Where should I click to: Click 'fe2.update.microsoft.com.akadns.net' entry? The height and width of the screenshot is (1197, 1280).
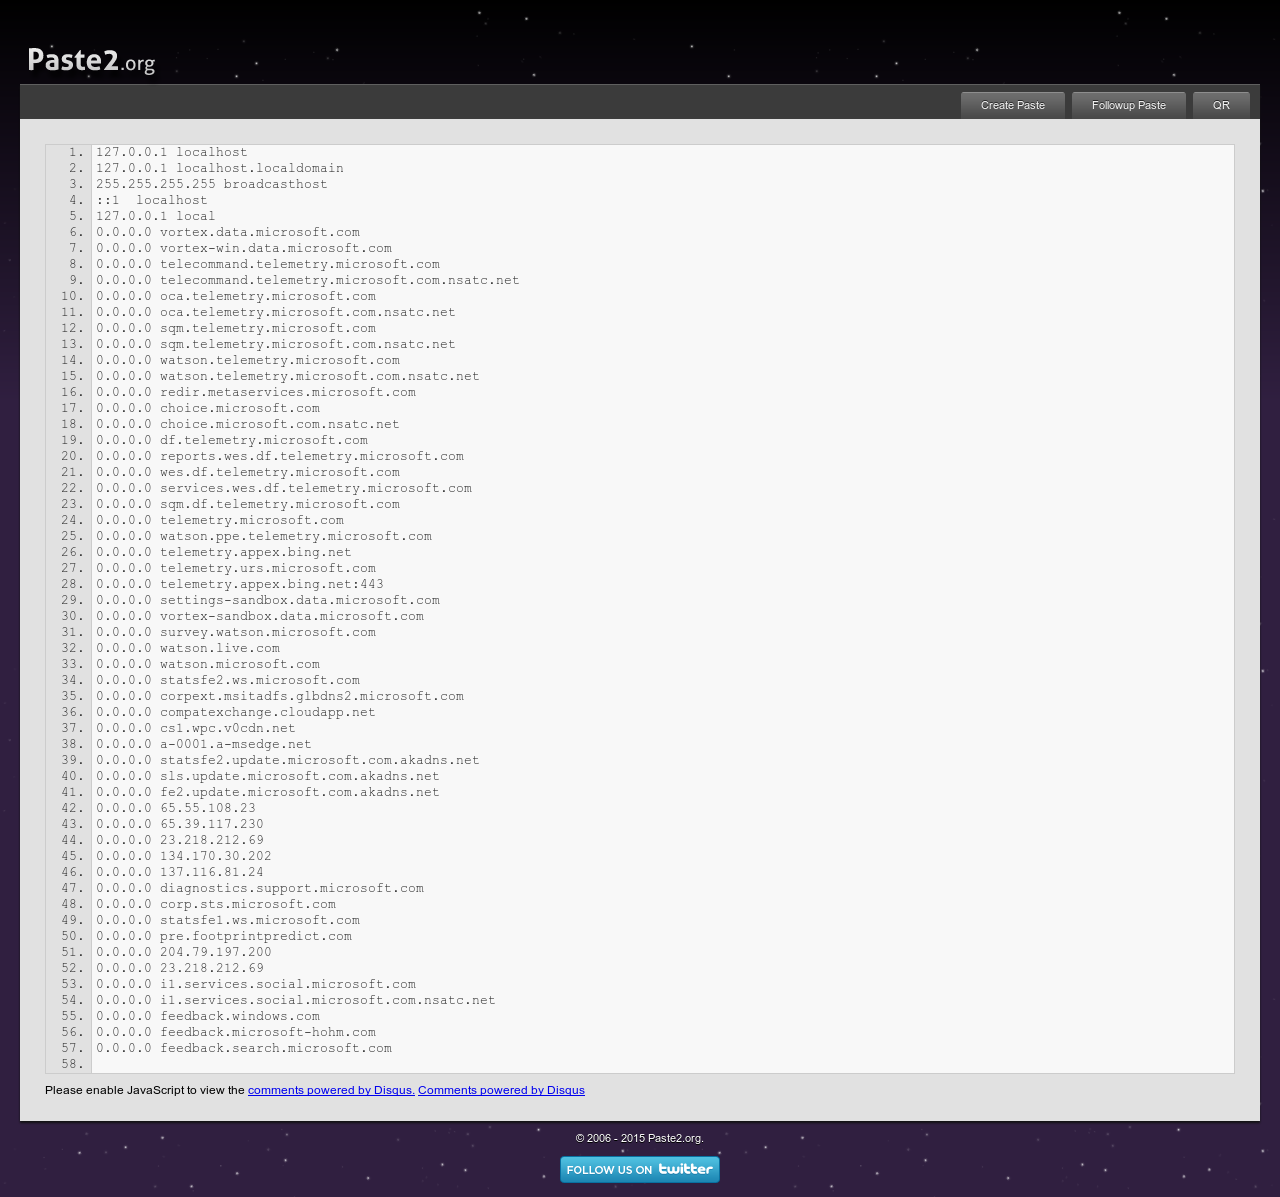pos(300,792)
